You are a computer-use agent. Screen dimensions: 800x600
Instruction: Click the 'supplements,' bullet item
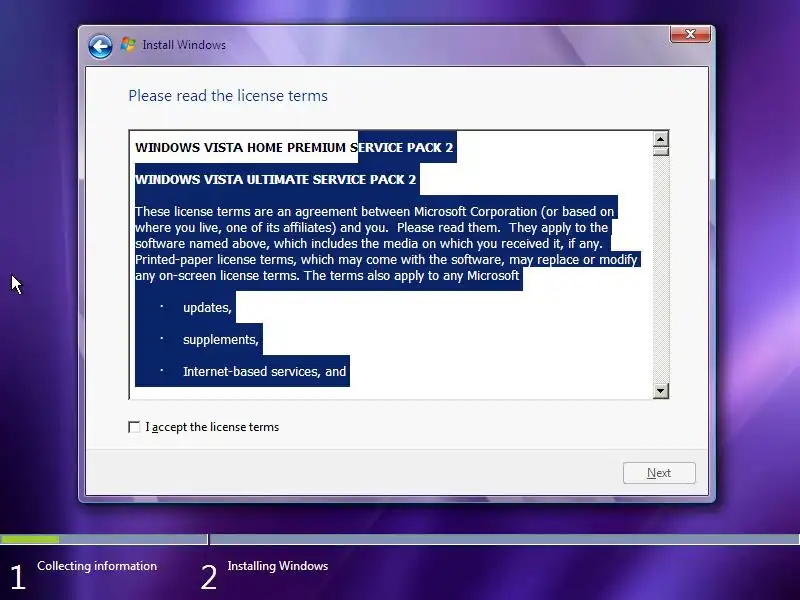tap(221, 340)
